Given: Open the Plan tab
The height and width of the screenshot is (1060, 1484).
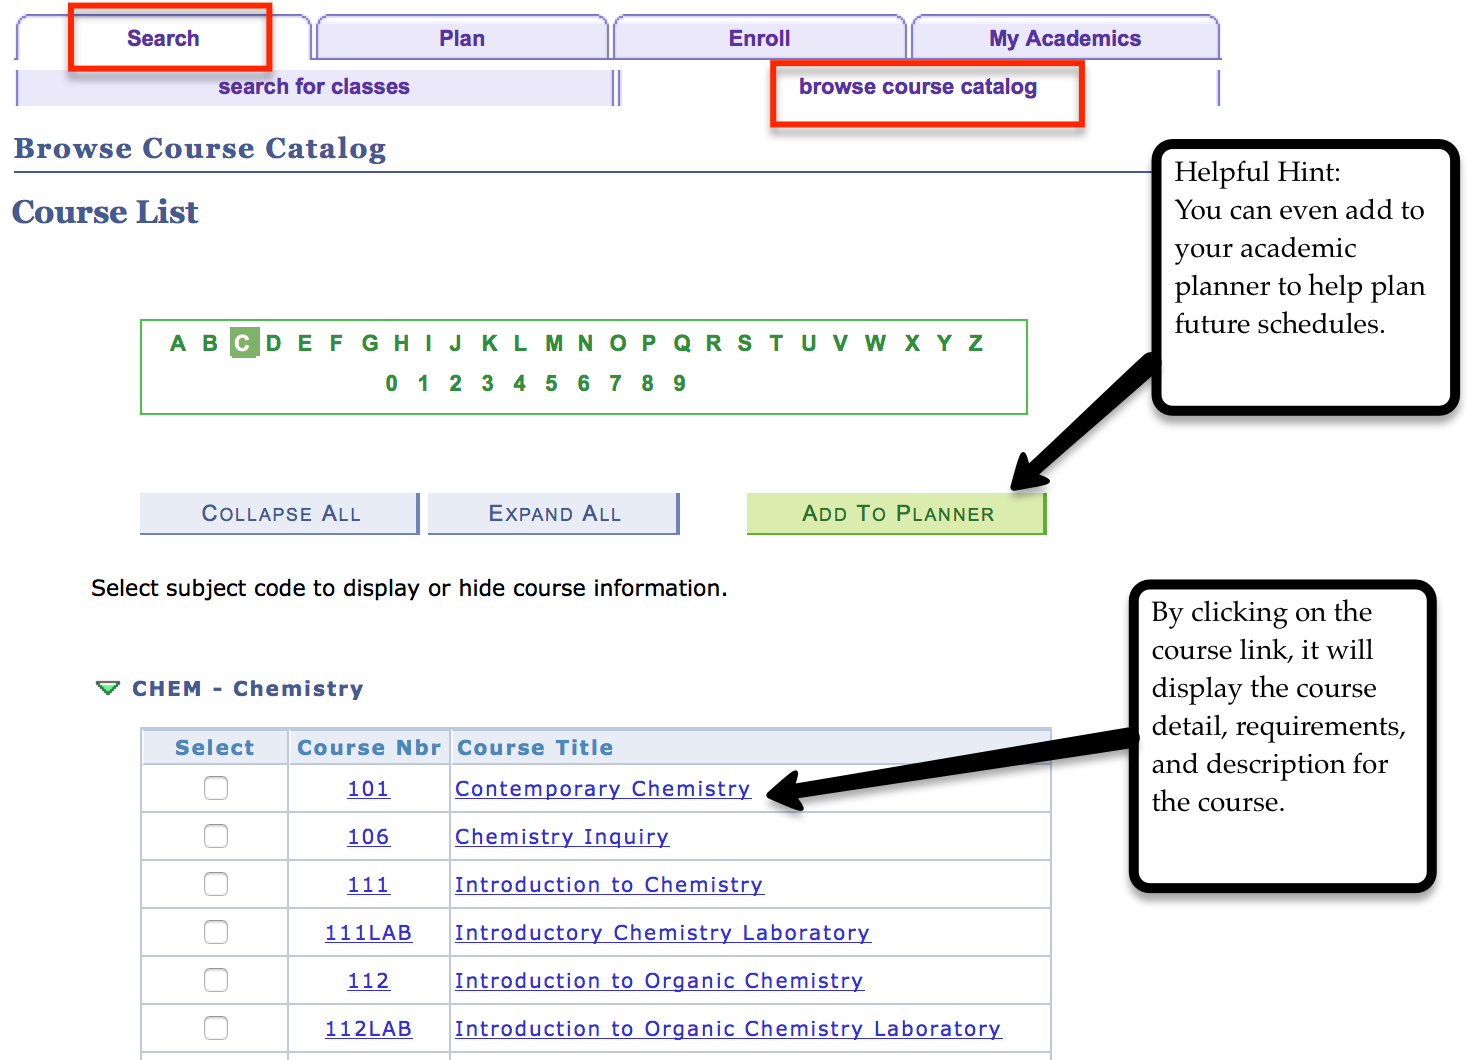Looking at the screenshot, I should tap(461, 39).
